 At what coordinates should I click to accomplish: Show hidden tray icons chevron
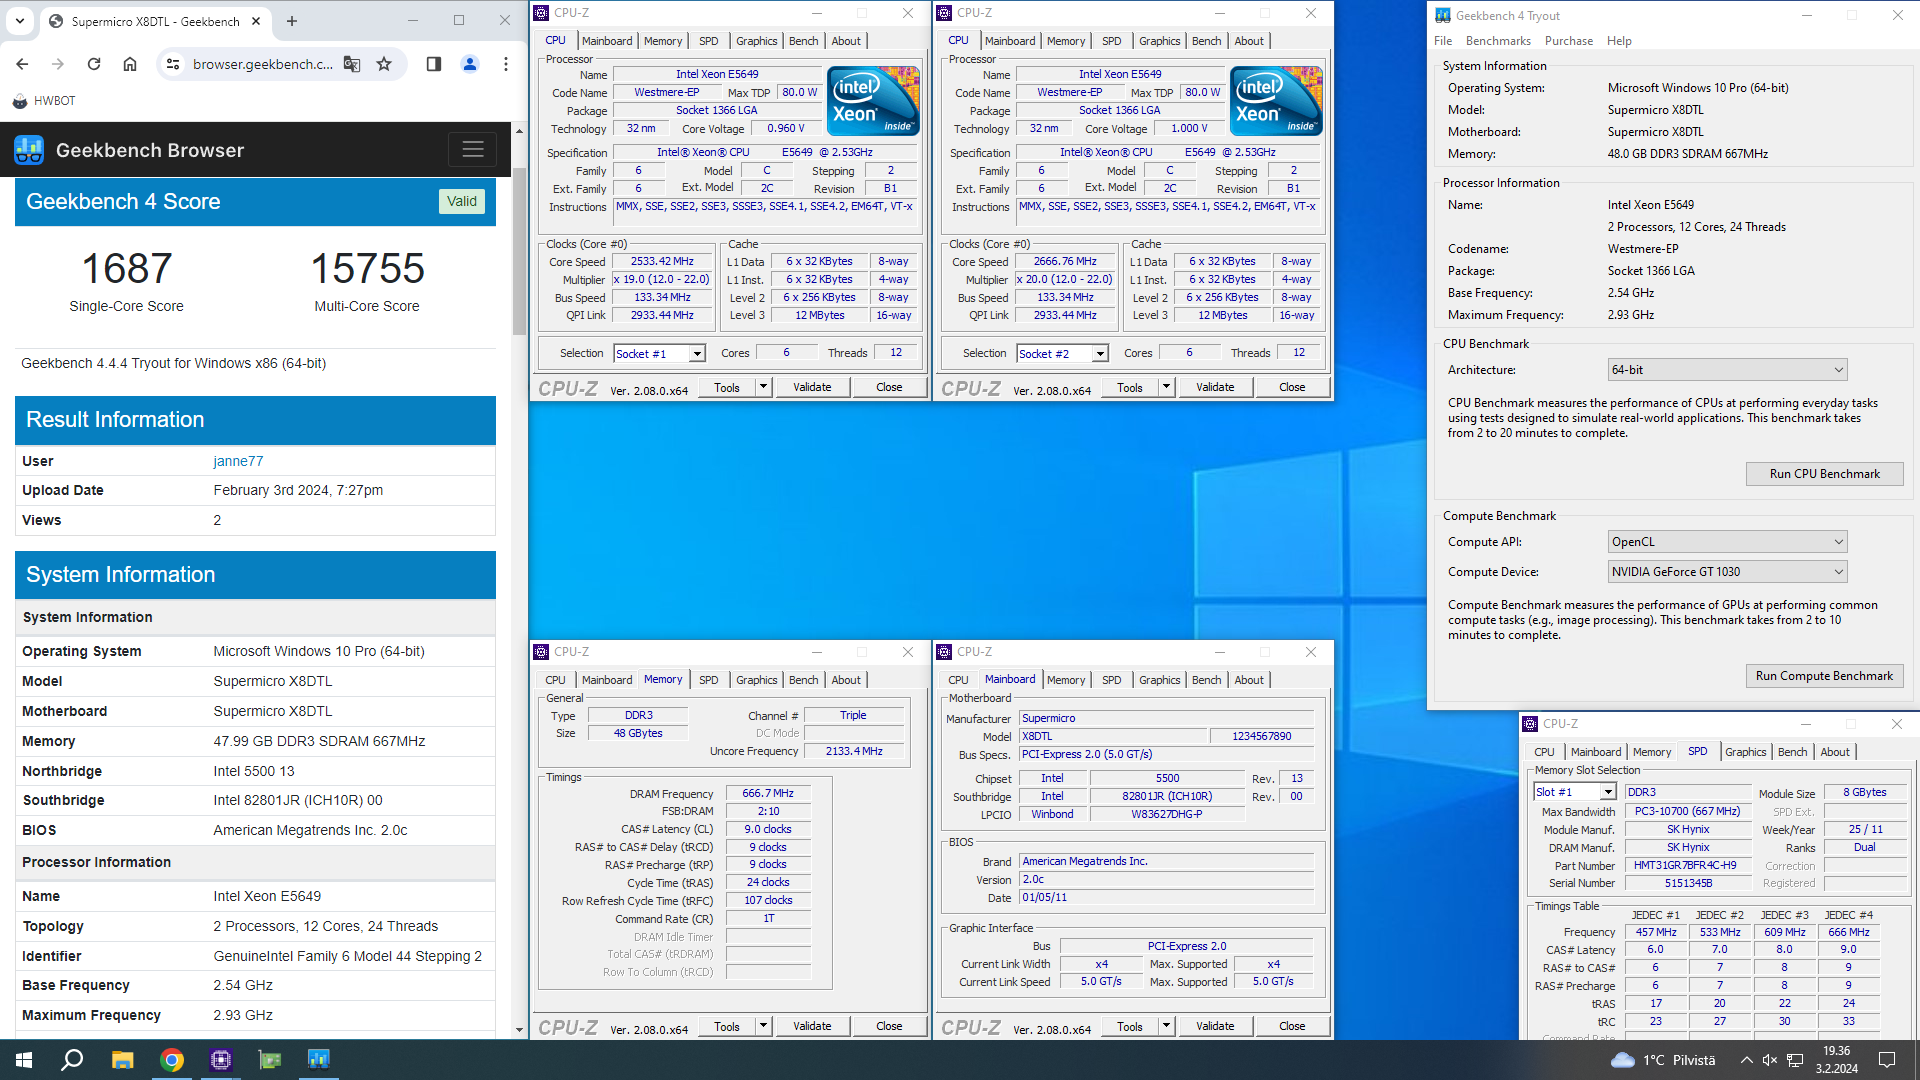pyautogui.click(x=1746, y=1060)
